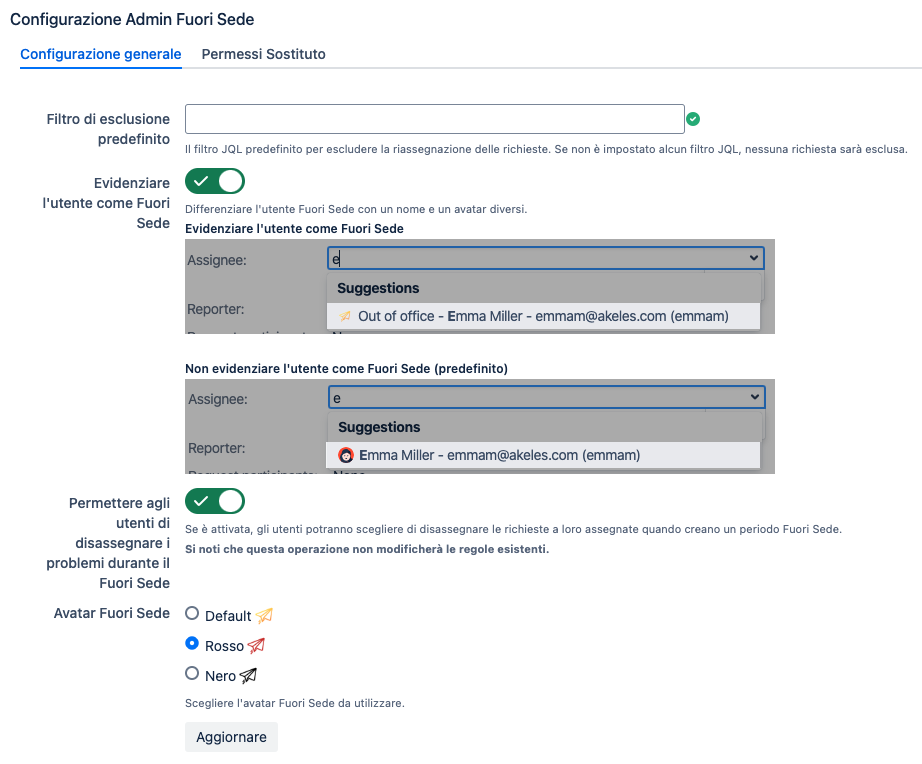Click the black Nero paper plane icon
This screenshot has height=764, width=922.
[x=249, y=676]
